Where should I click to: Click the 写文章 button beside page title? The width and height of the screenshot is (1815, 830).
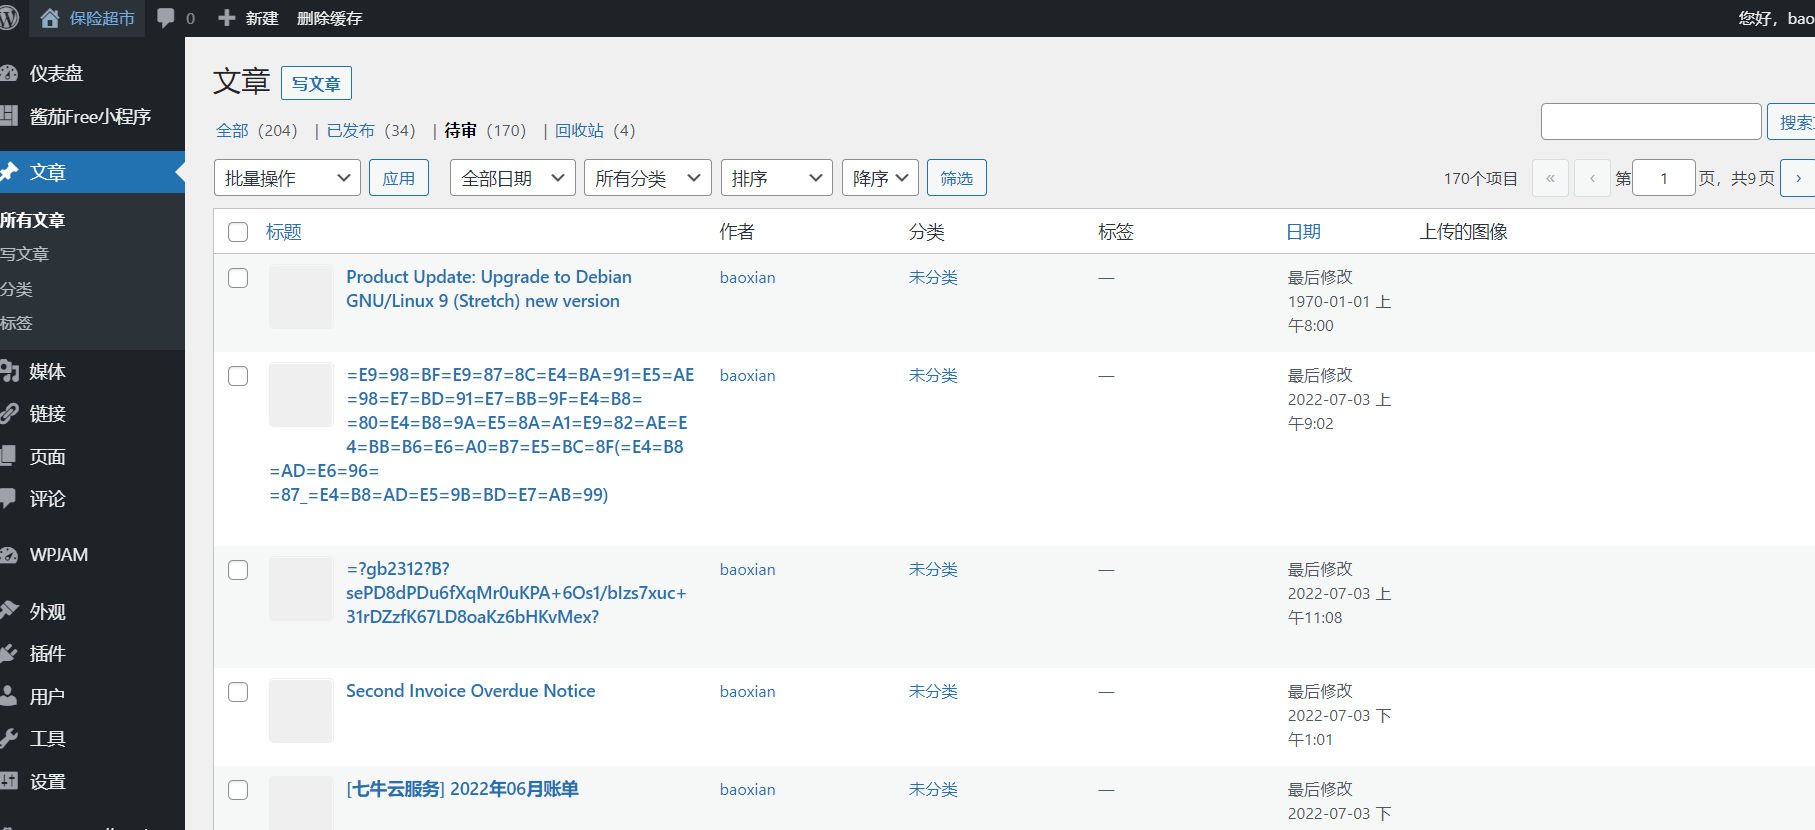[316, 83]
